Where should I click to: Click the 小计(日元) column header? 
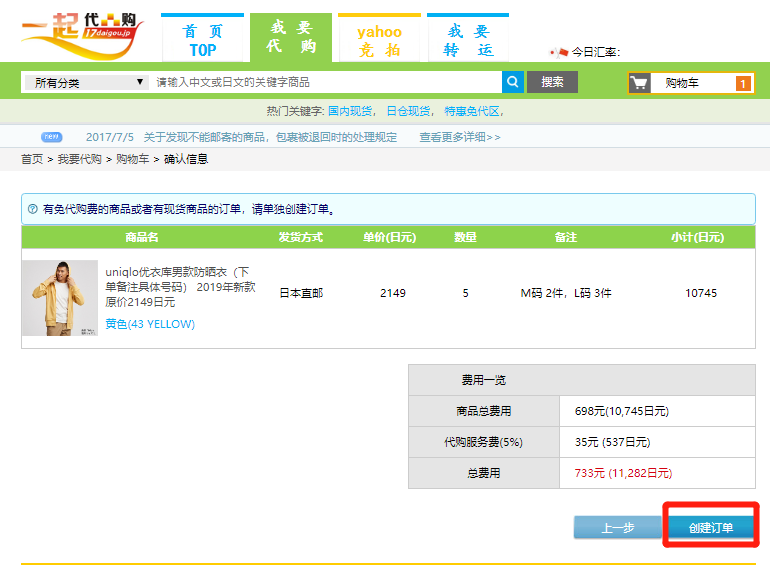pos(697,237)
